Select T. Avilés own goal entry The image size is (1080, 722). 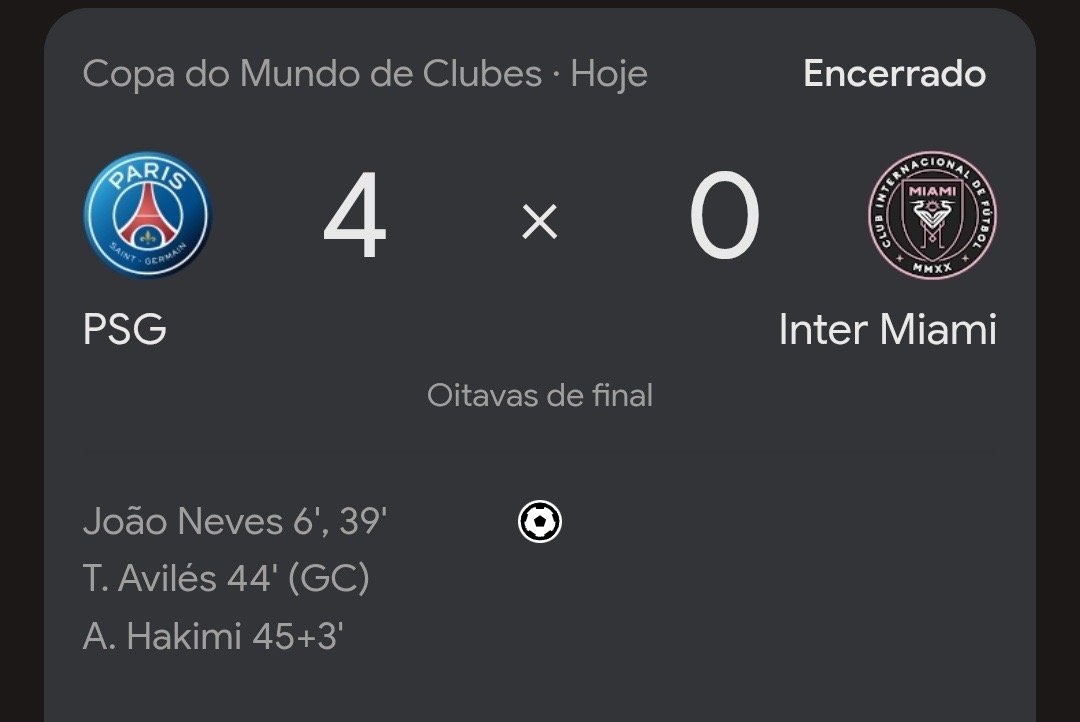226,578
